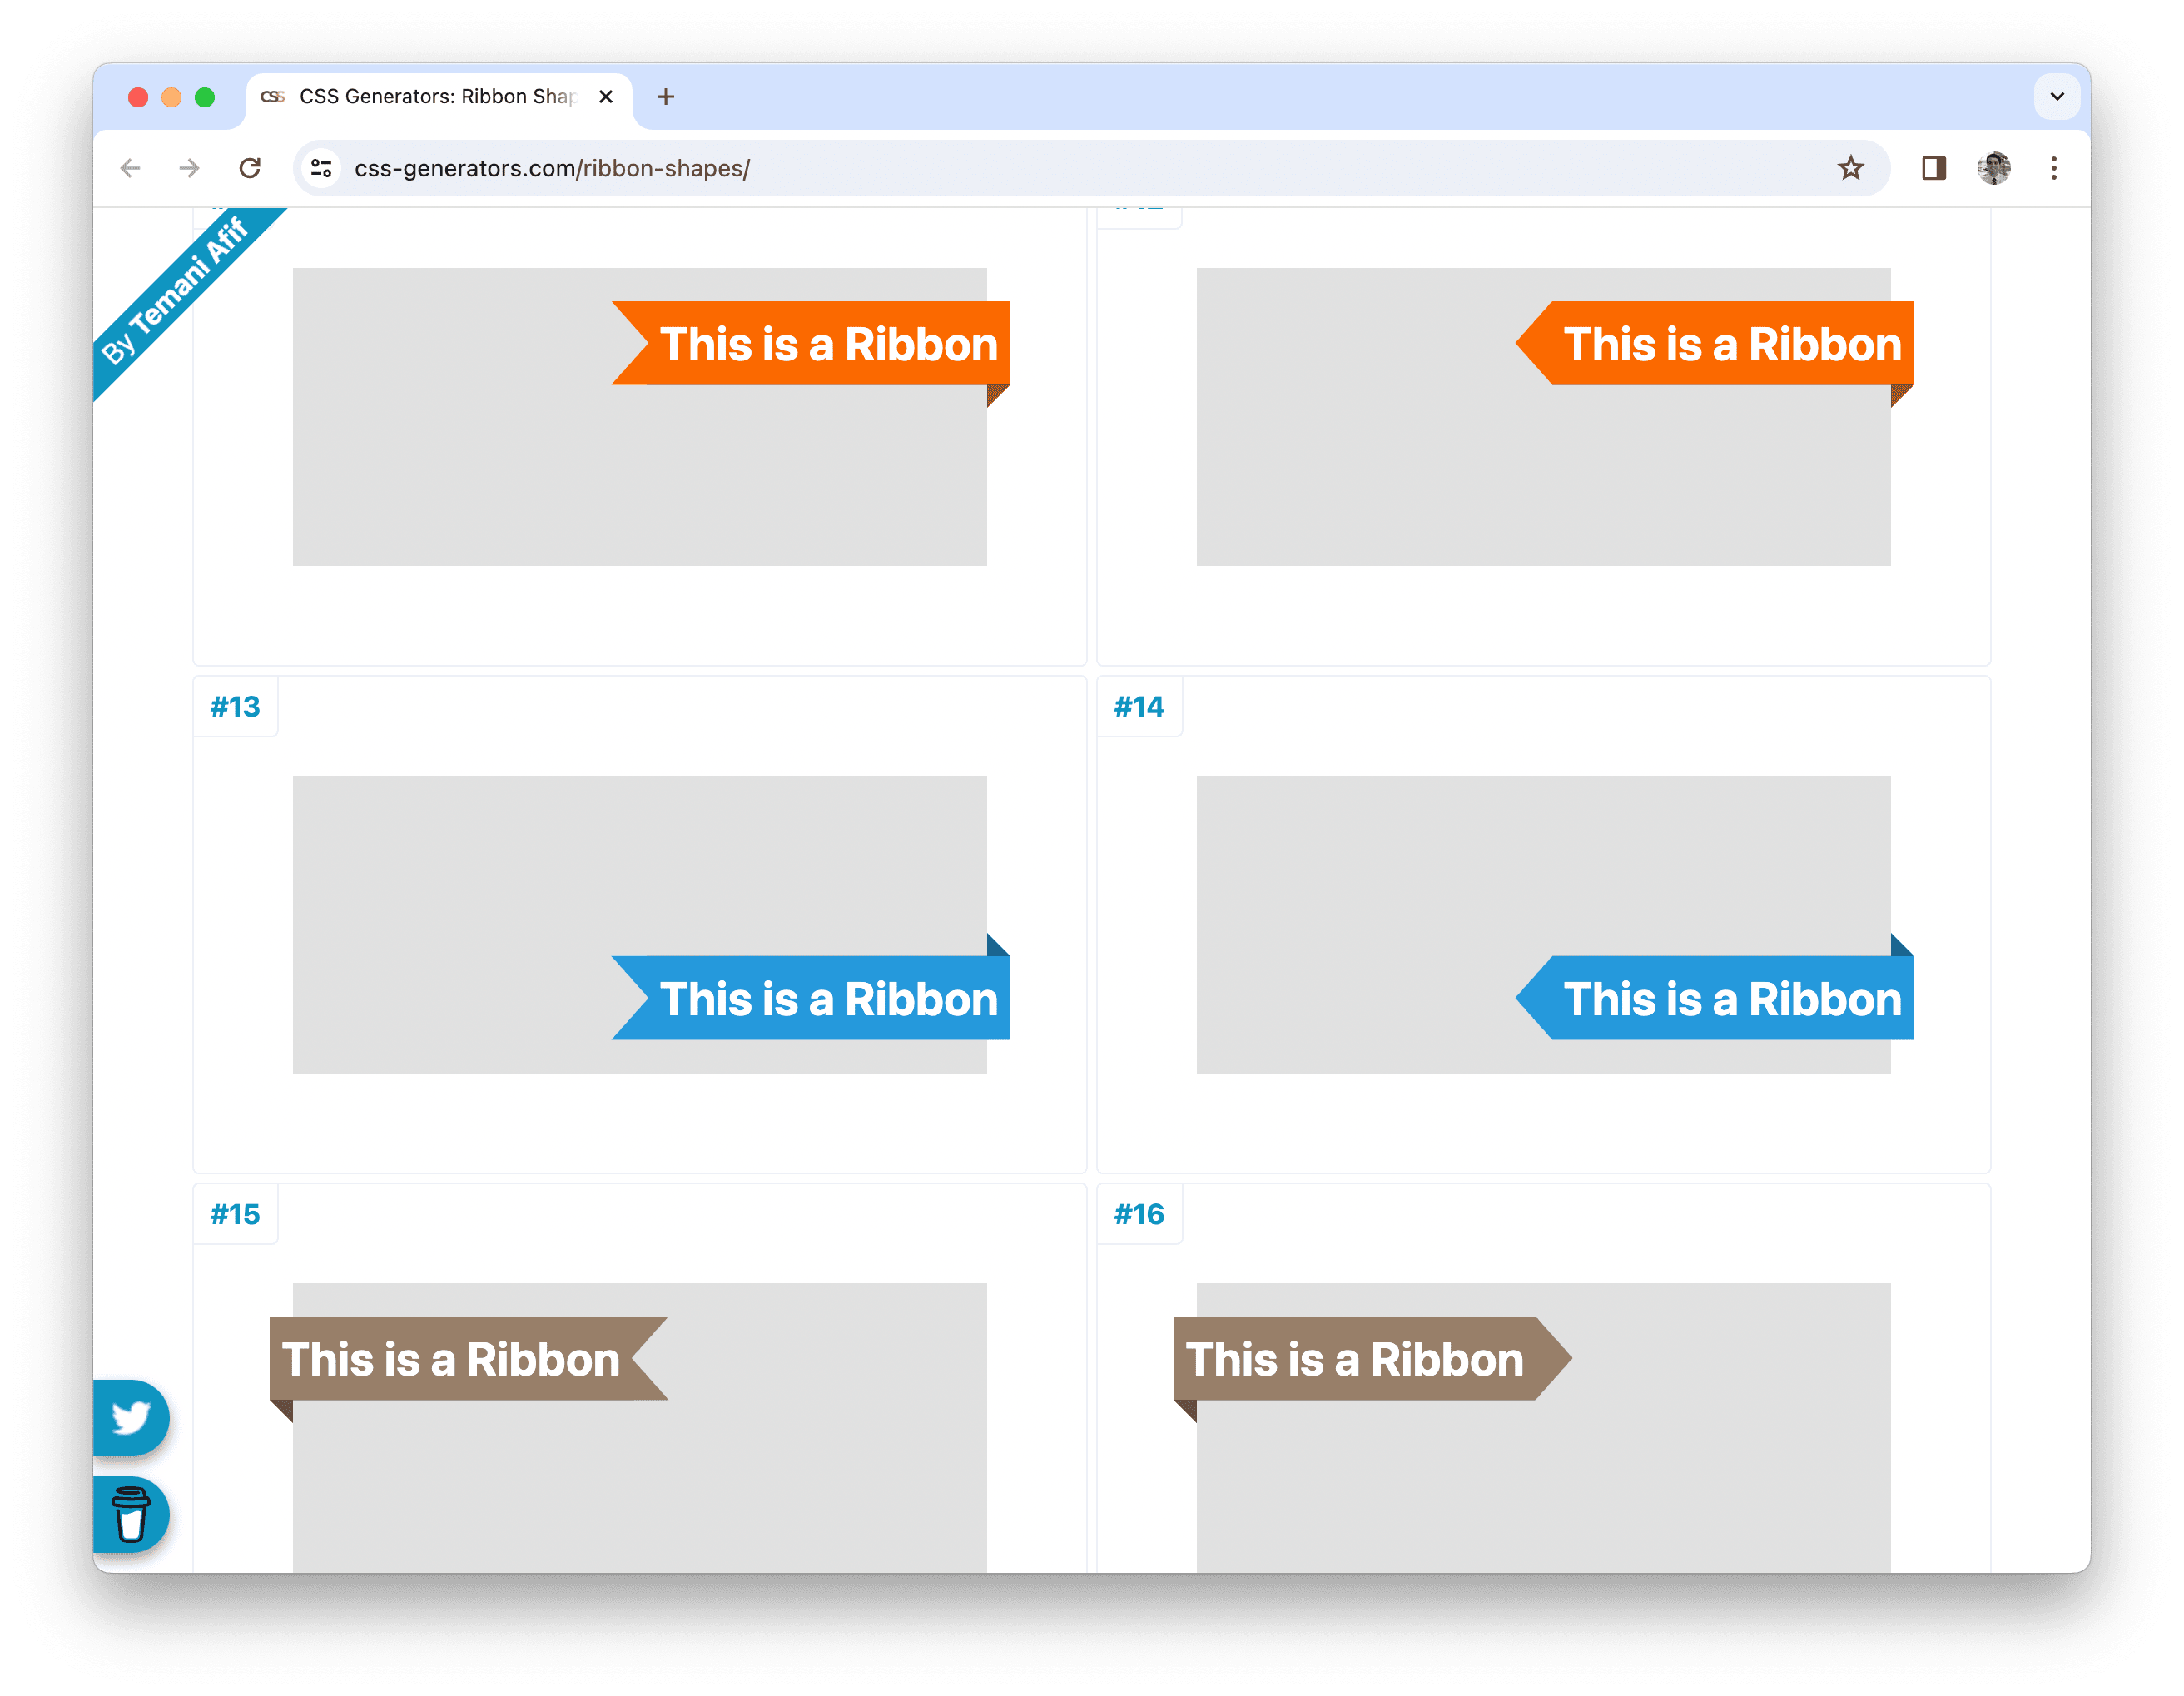The image size is (2184, 1696).
Task: Open a new tab with the plus button
Action: (x=666, y=97)
